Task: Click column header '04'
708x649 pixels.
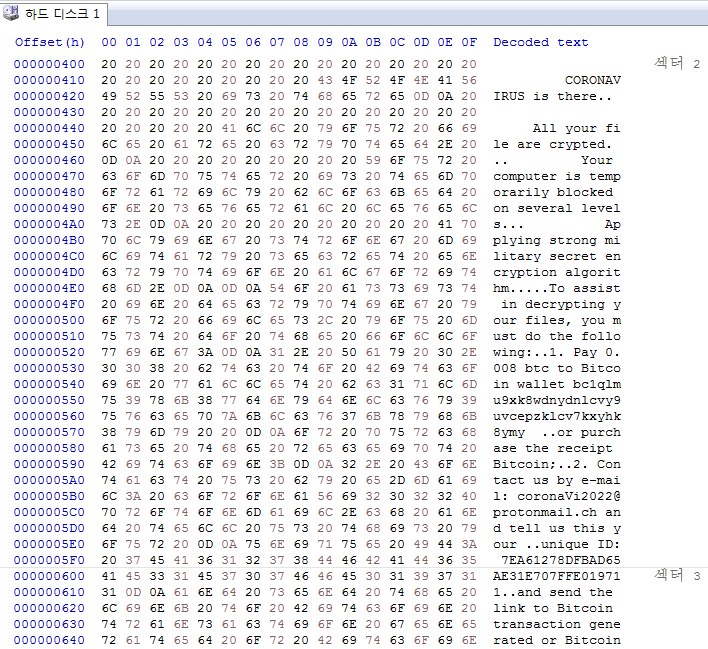Action: (205, 42)
